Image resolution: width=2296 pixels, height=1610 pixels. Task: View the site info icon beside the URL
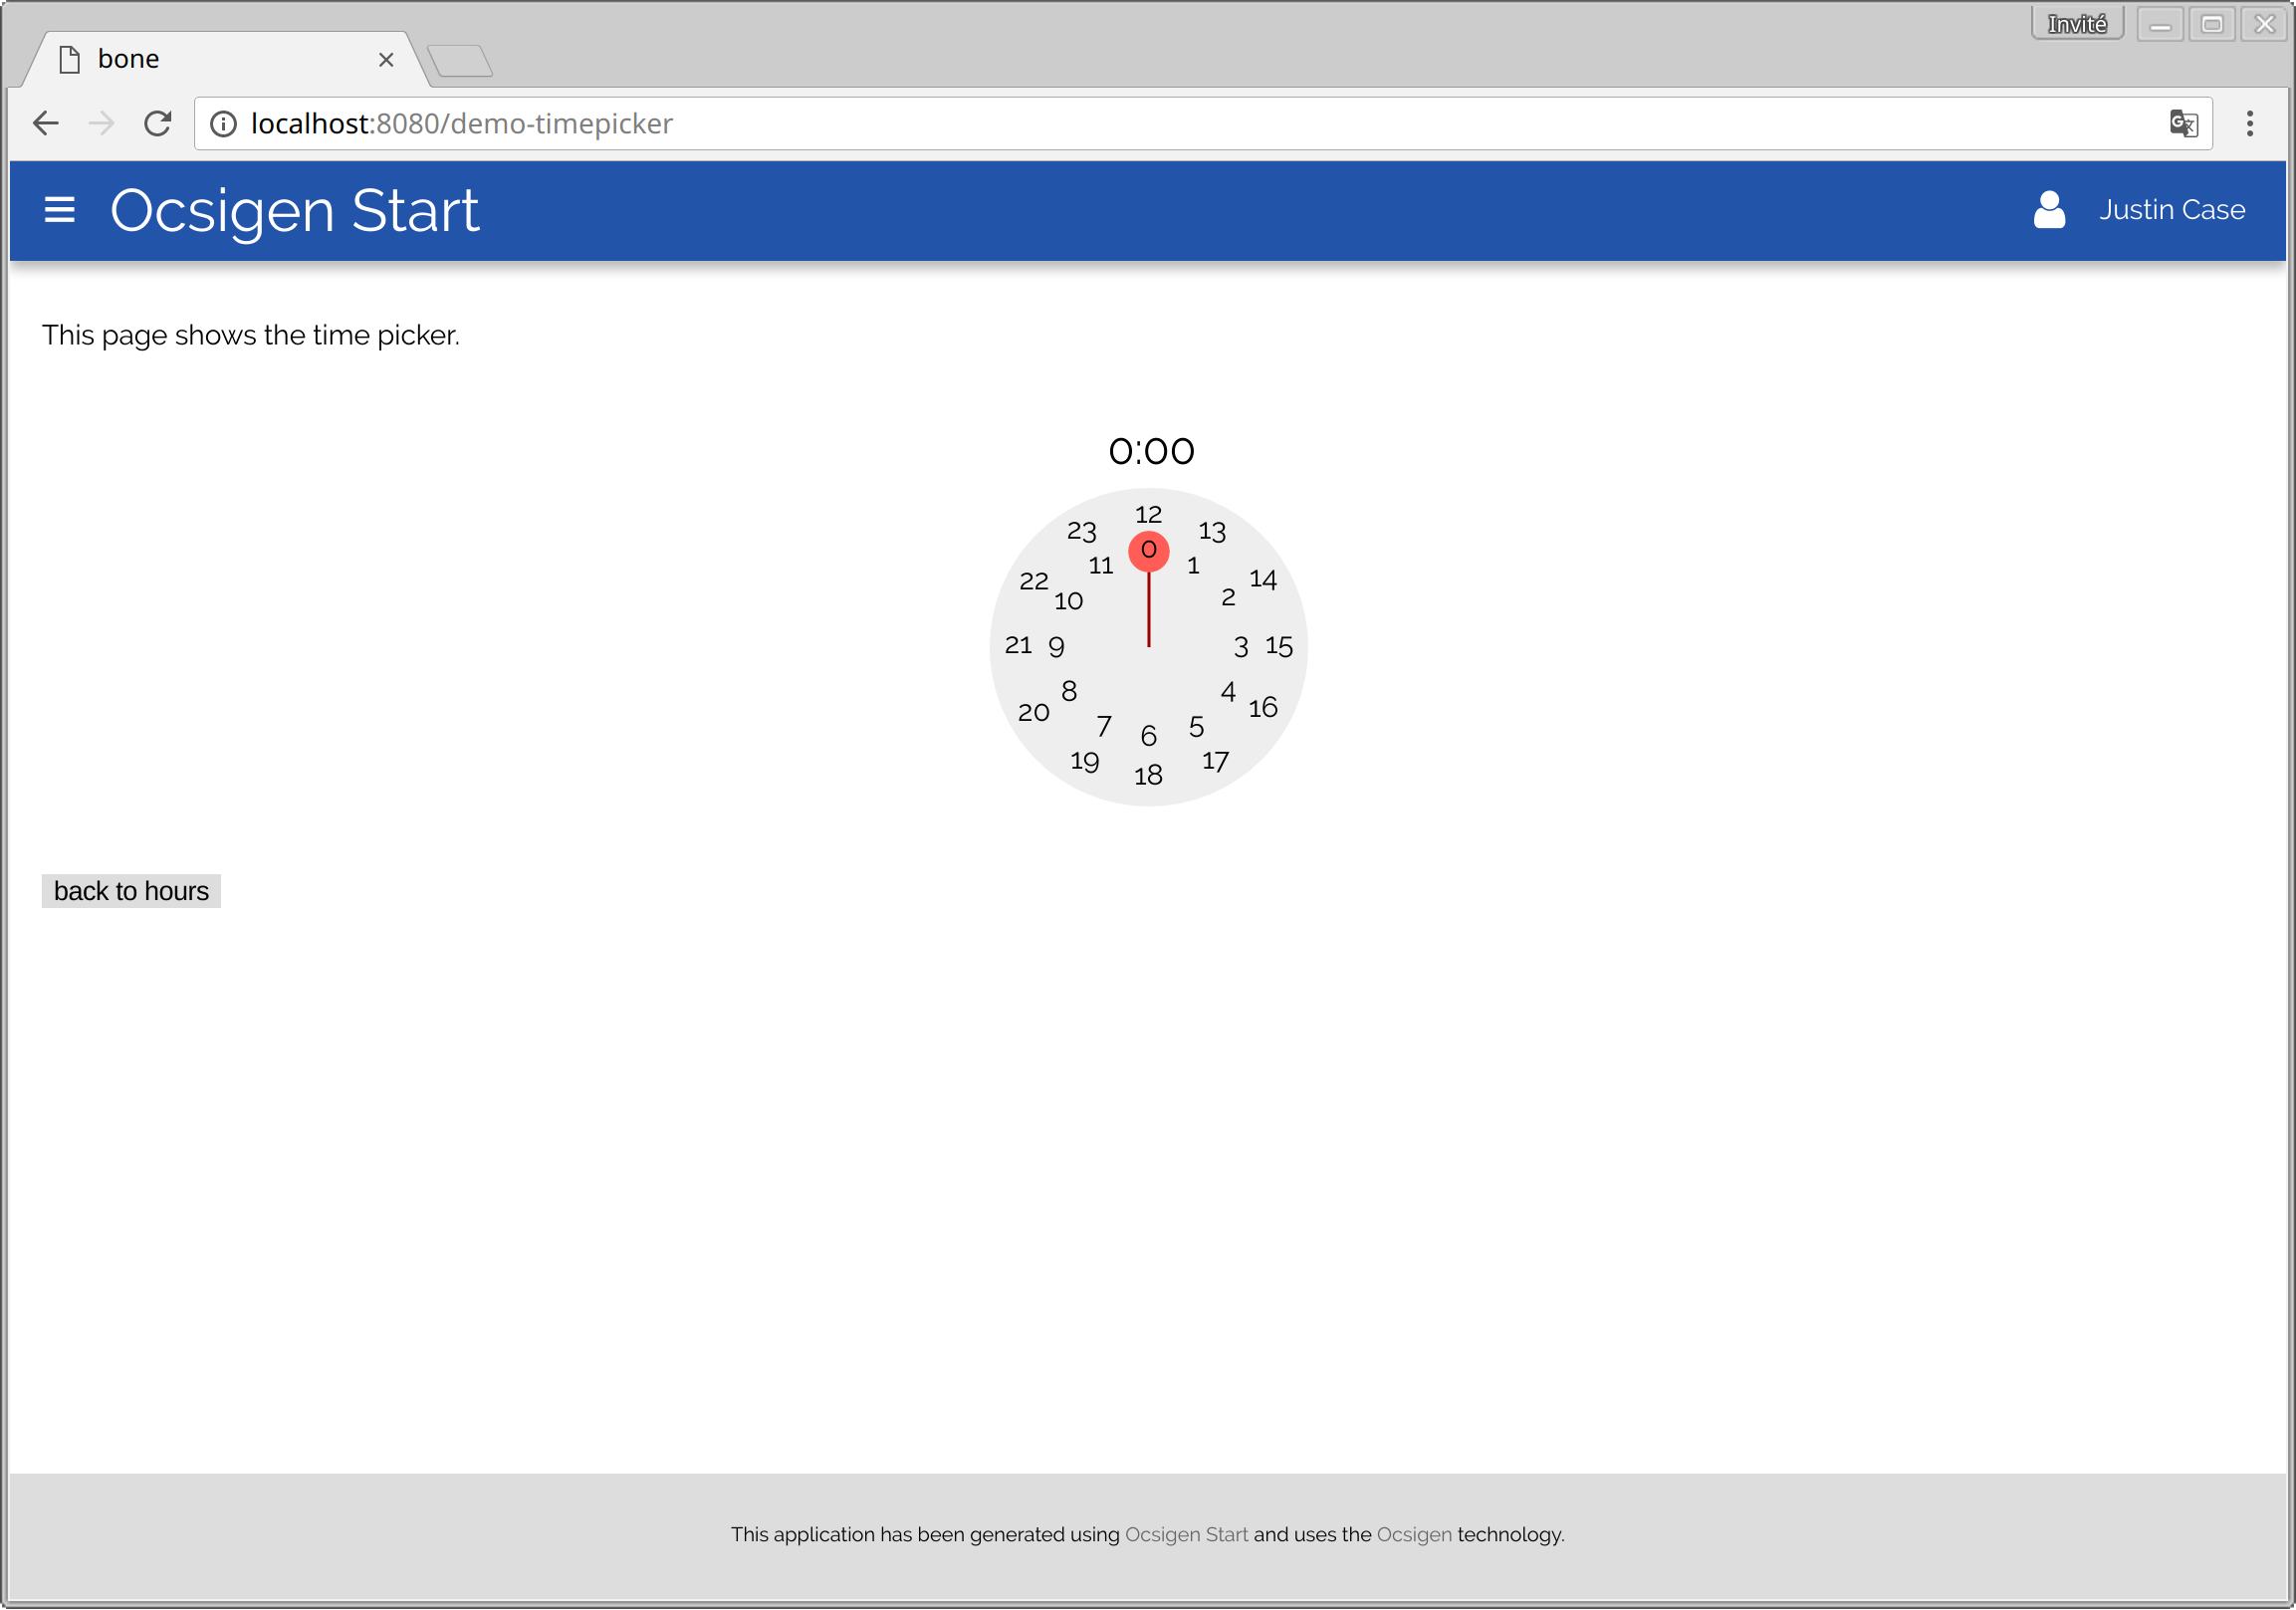coord(223,123)
